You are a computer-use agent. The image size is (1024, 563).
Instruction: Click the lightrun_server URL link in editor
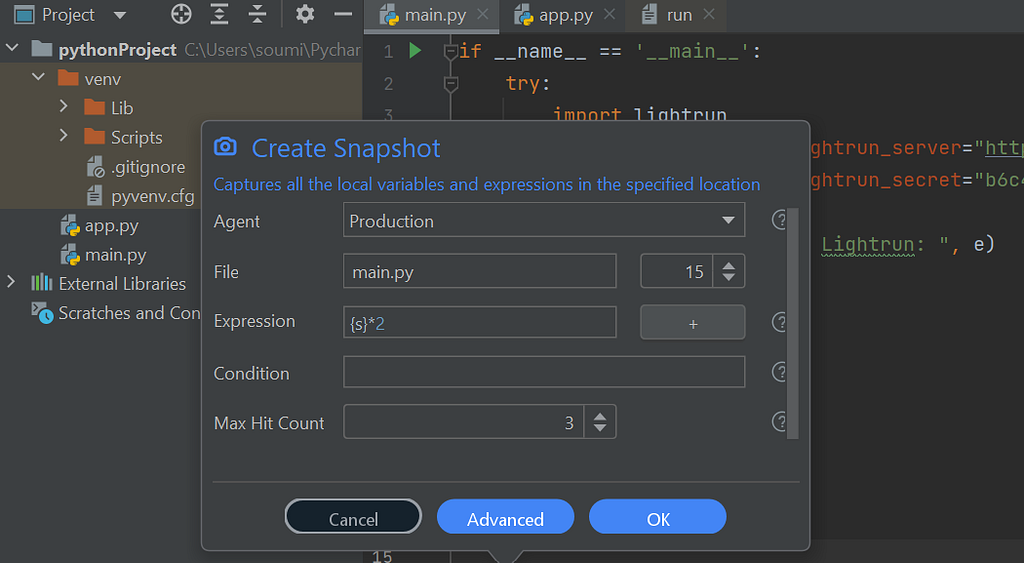1004,148
